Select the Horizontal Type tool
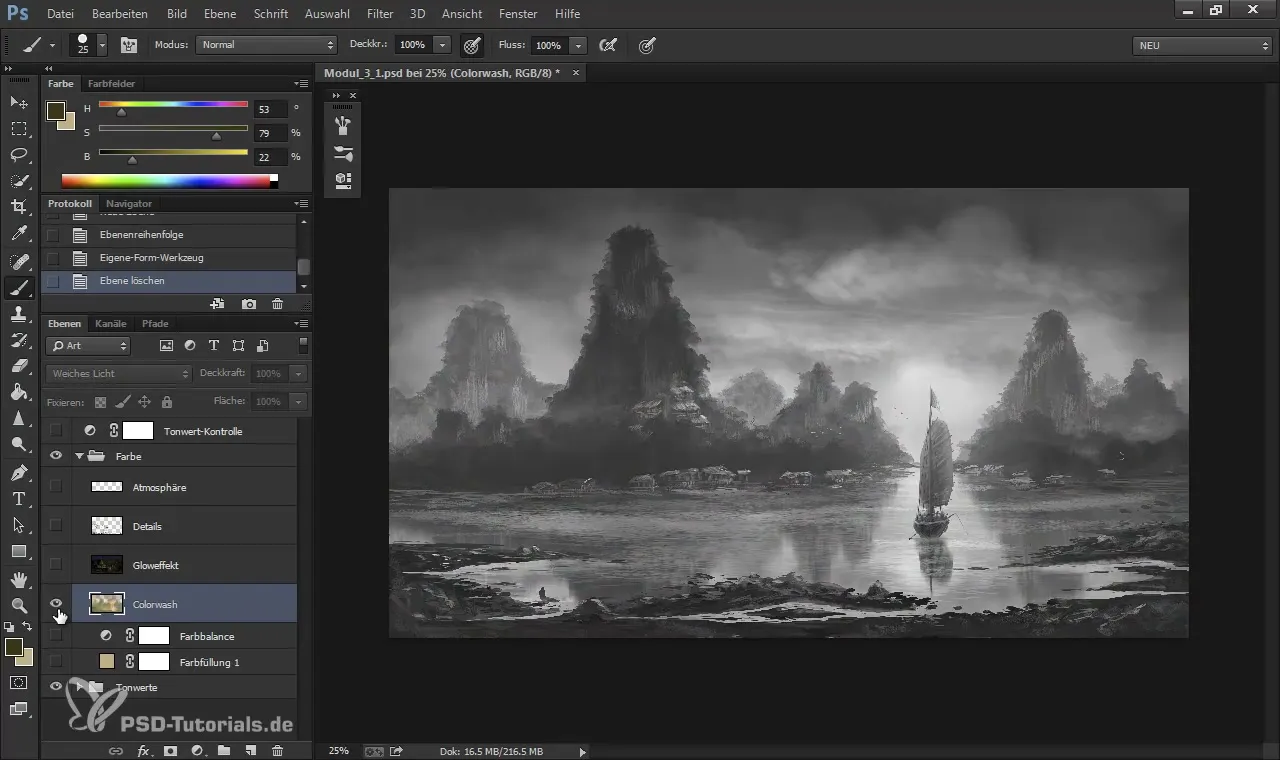Image resolution: width=1280 pixels, height=760 pixels. pyautogui.click(x=19, y=499)
